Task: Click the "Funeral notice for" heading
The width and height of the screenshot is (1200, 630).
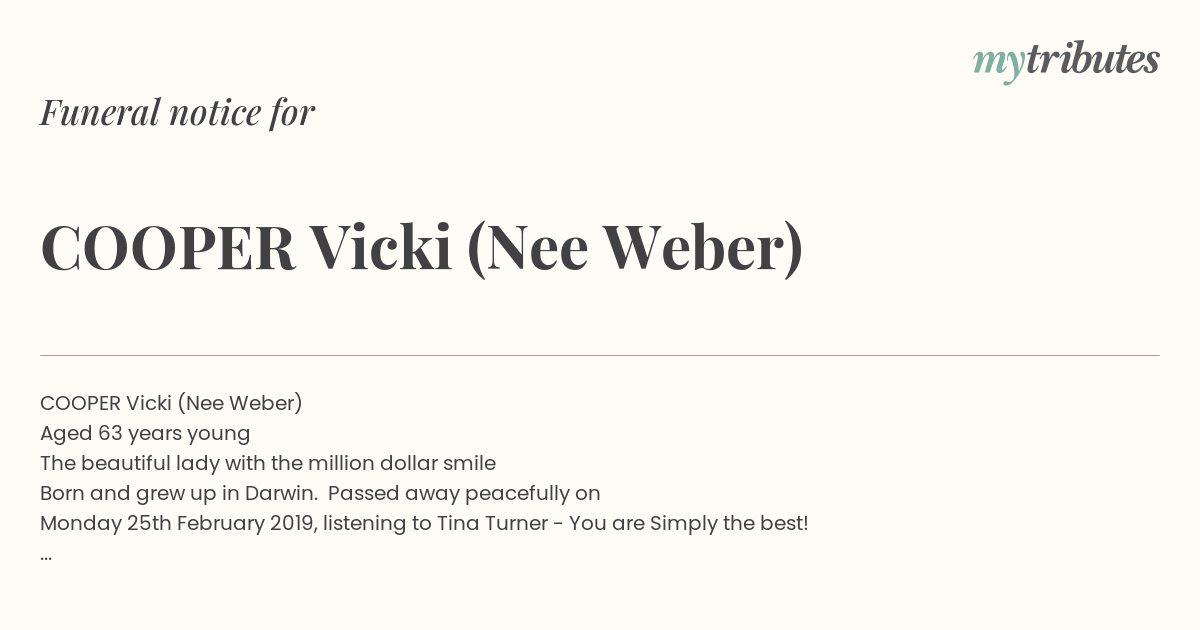Action: point(178,112)
